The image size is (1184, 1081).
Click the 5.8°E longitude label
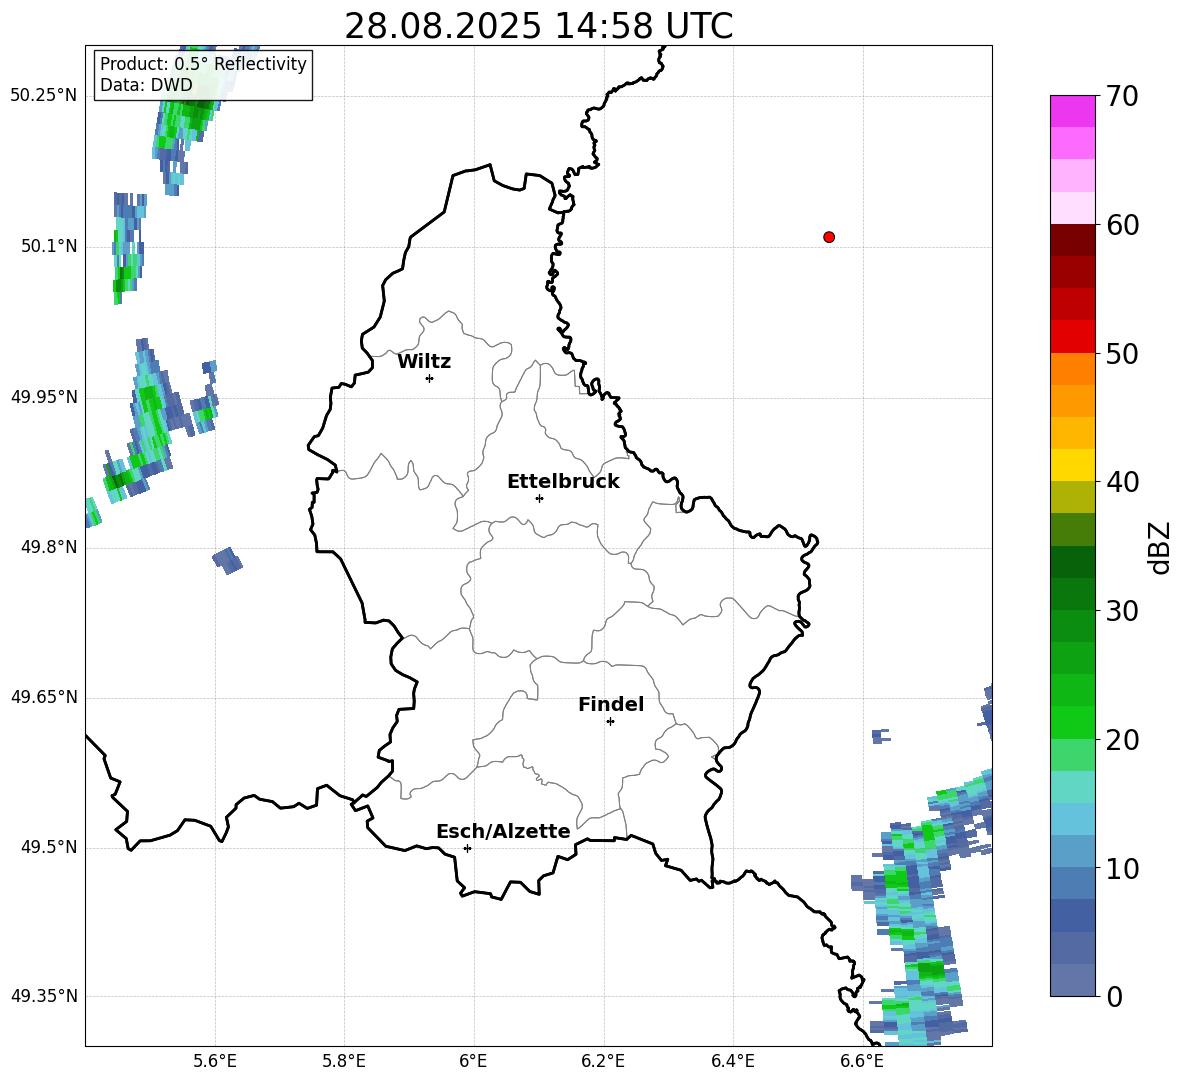pyautogui.click(x=344, y=1061)
